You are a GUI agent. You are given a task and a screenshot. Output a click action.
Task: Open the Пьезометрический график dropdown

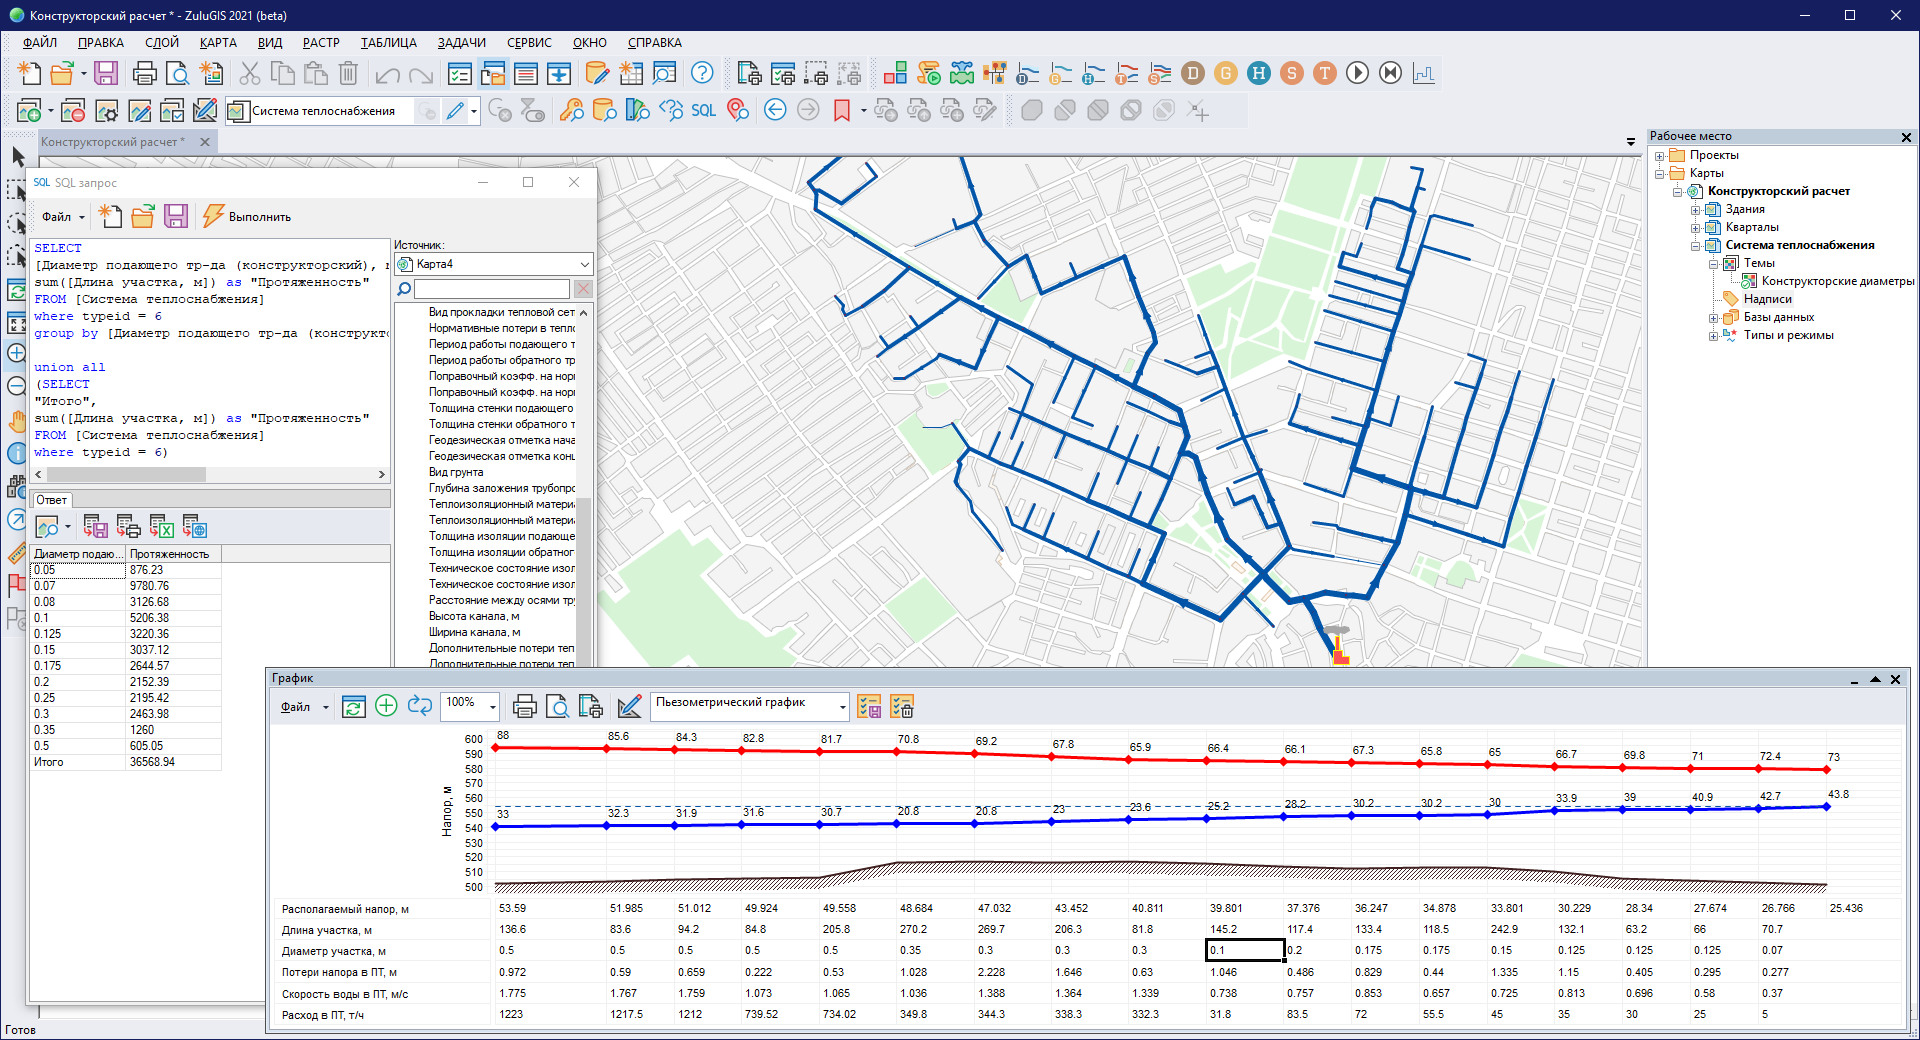[x=842, y=707]
